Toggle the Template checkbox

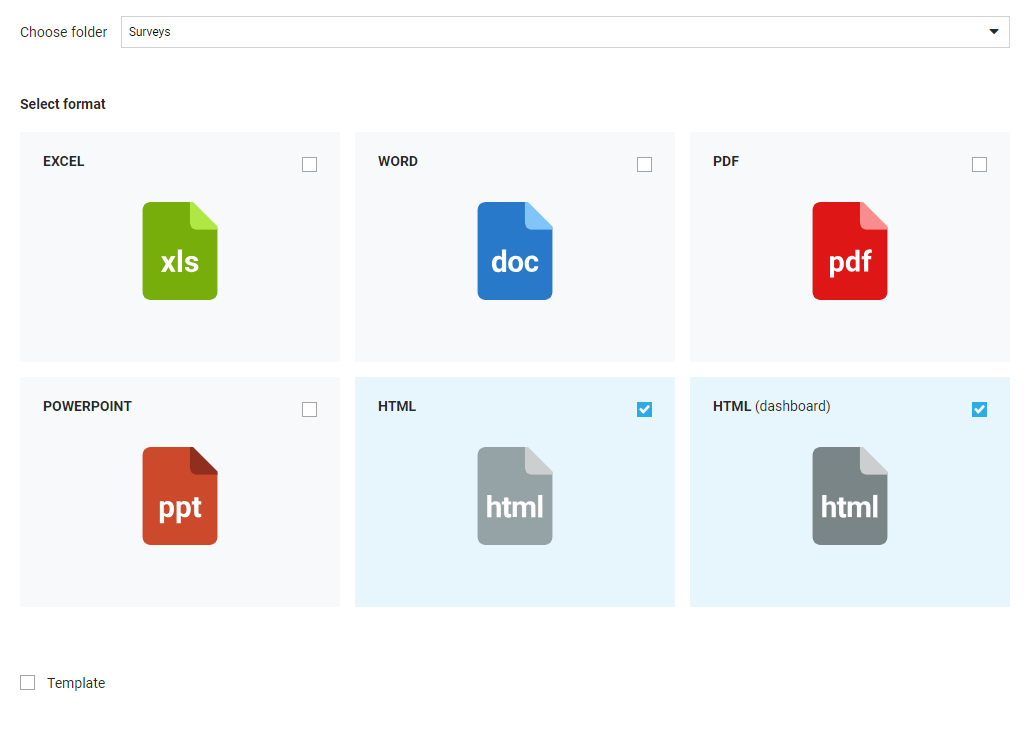coord(28,682)
